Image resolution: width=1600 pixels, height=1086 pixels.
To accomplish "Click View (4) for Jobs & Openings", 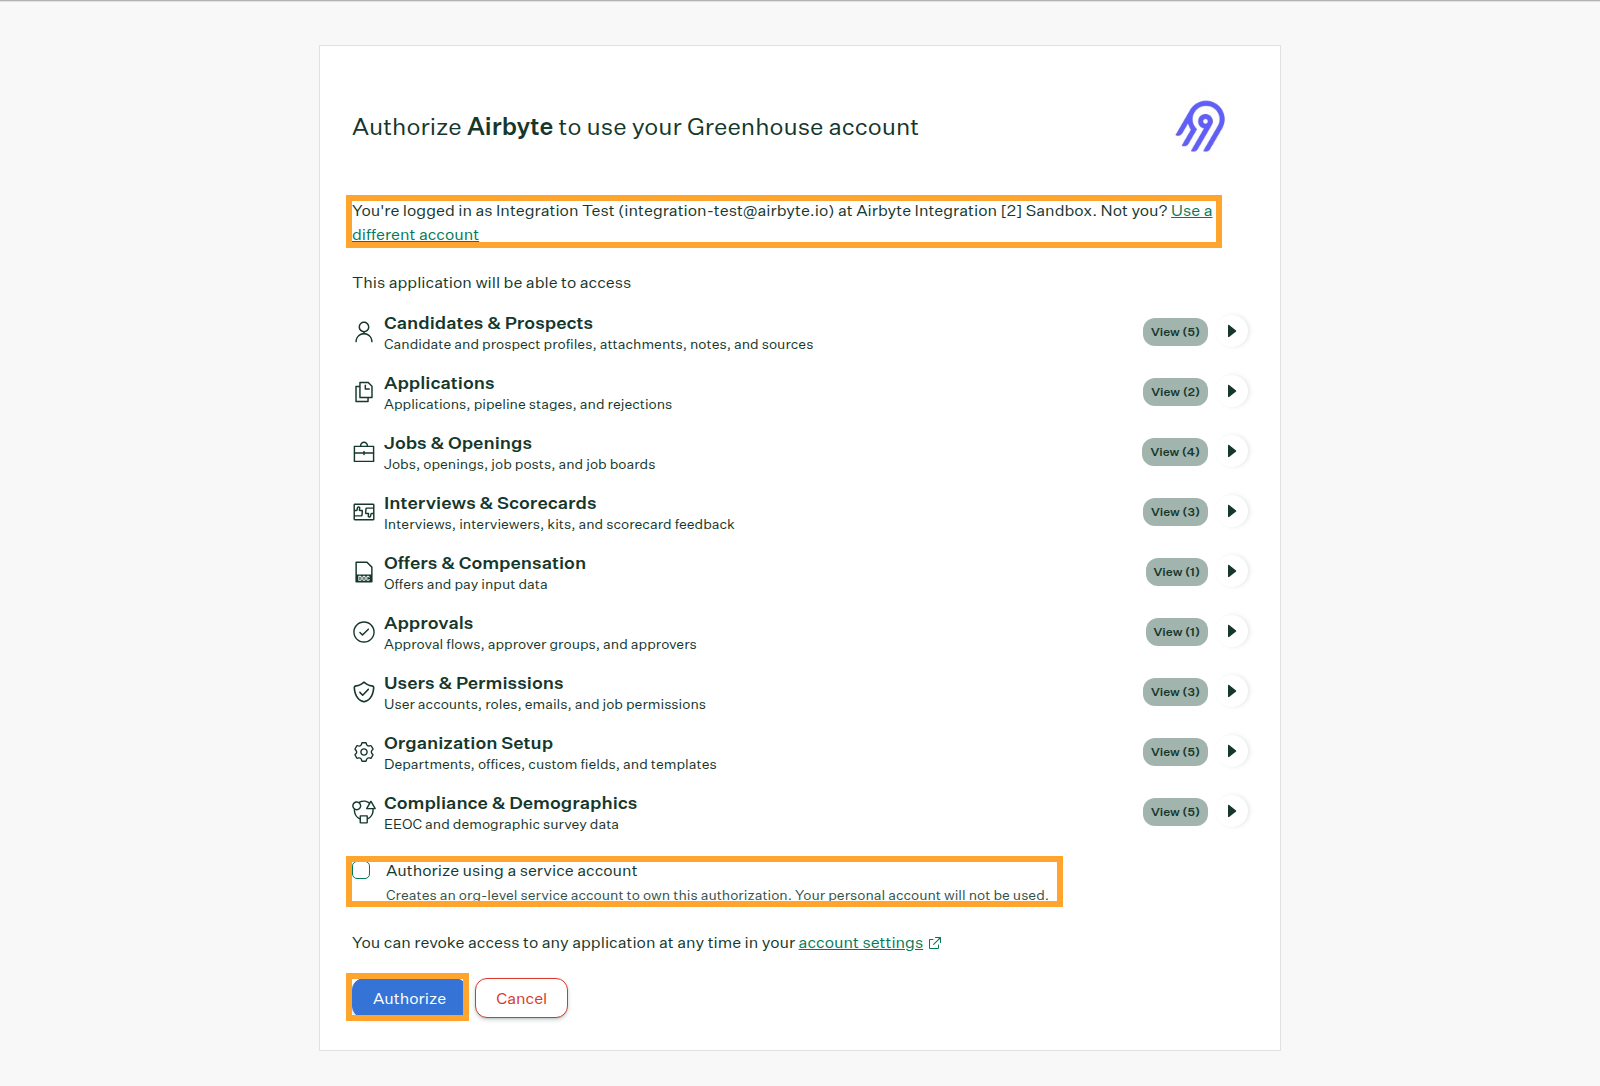I will [1175, 452].
